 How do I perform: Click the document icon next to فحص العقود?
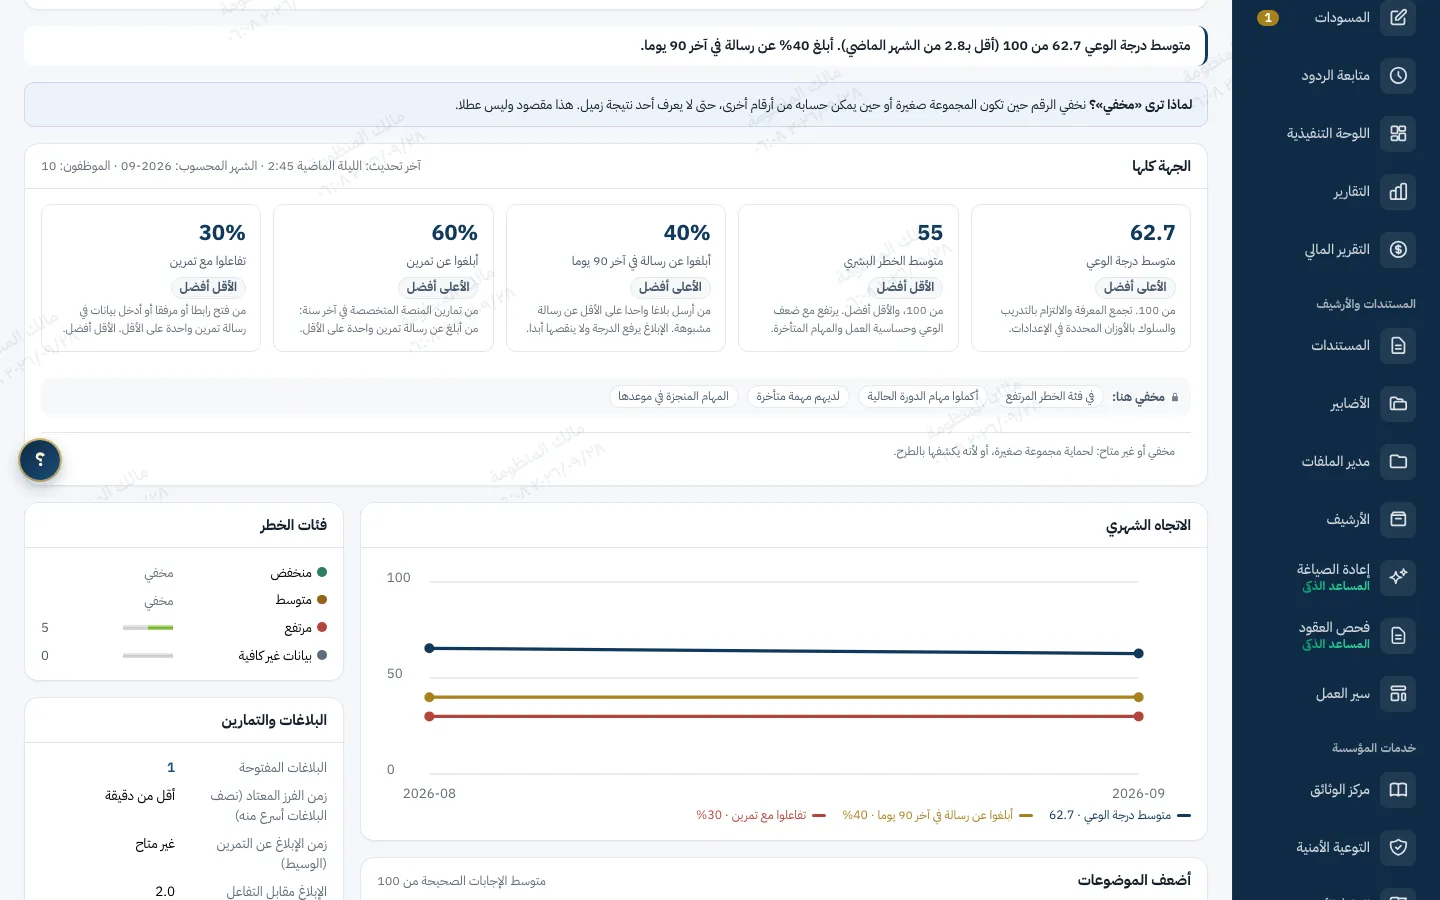[1398, 636]
